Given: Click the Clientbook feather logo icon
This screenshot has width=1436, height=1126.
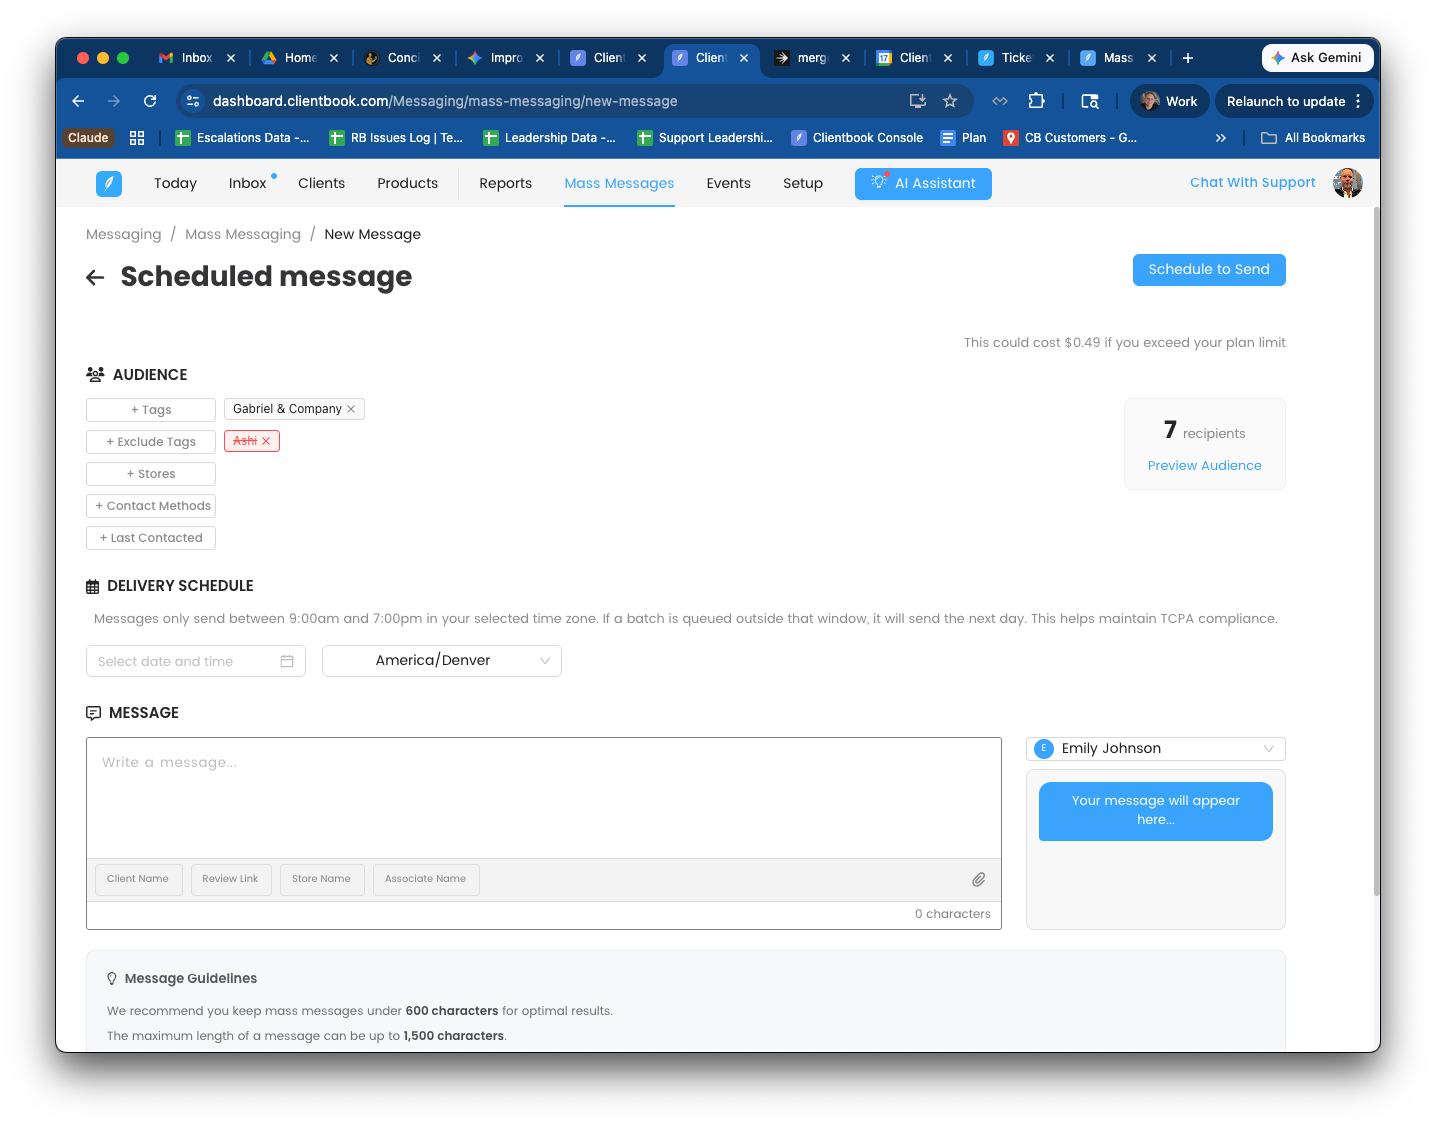Looking at the screenshot, I should [109, 183].
